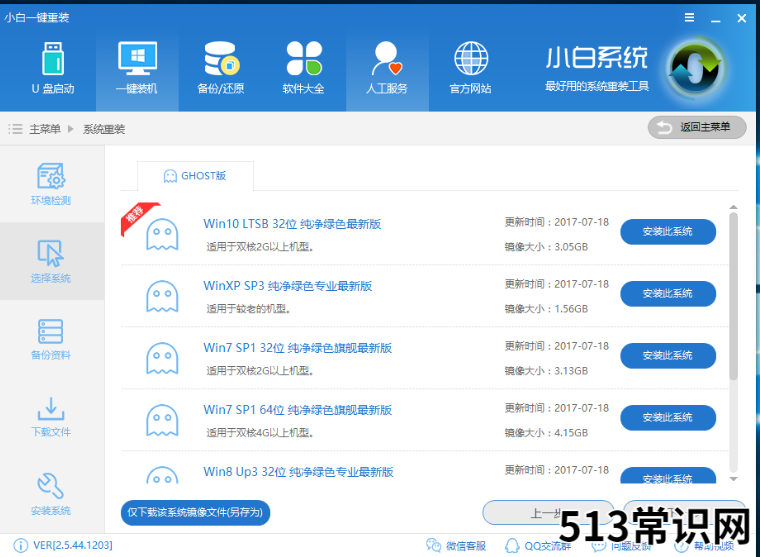Click ghost icon for Win10 LTSB 32位

click(162, 235)
